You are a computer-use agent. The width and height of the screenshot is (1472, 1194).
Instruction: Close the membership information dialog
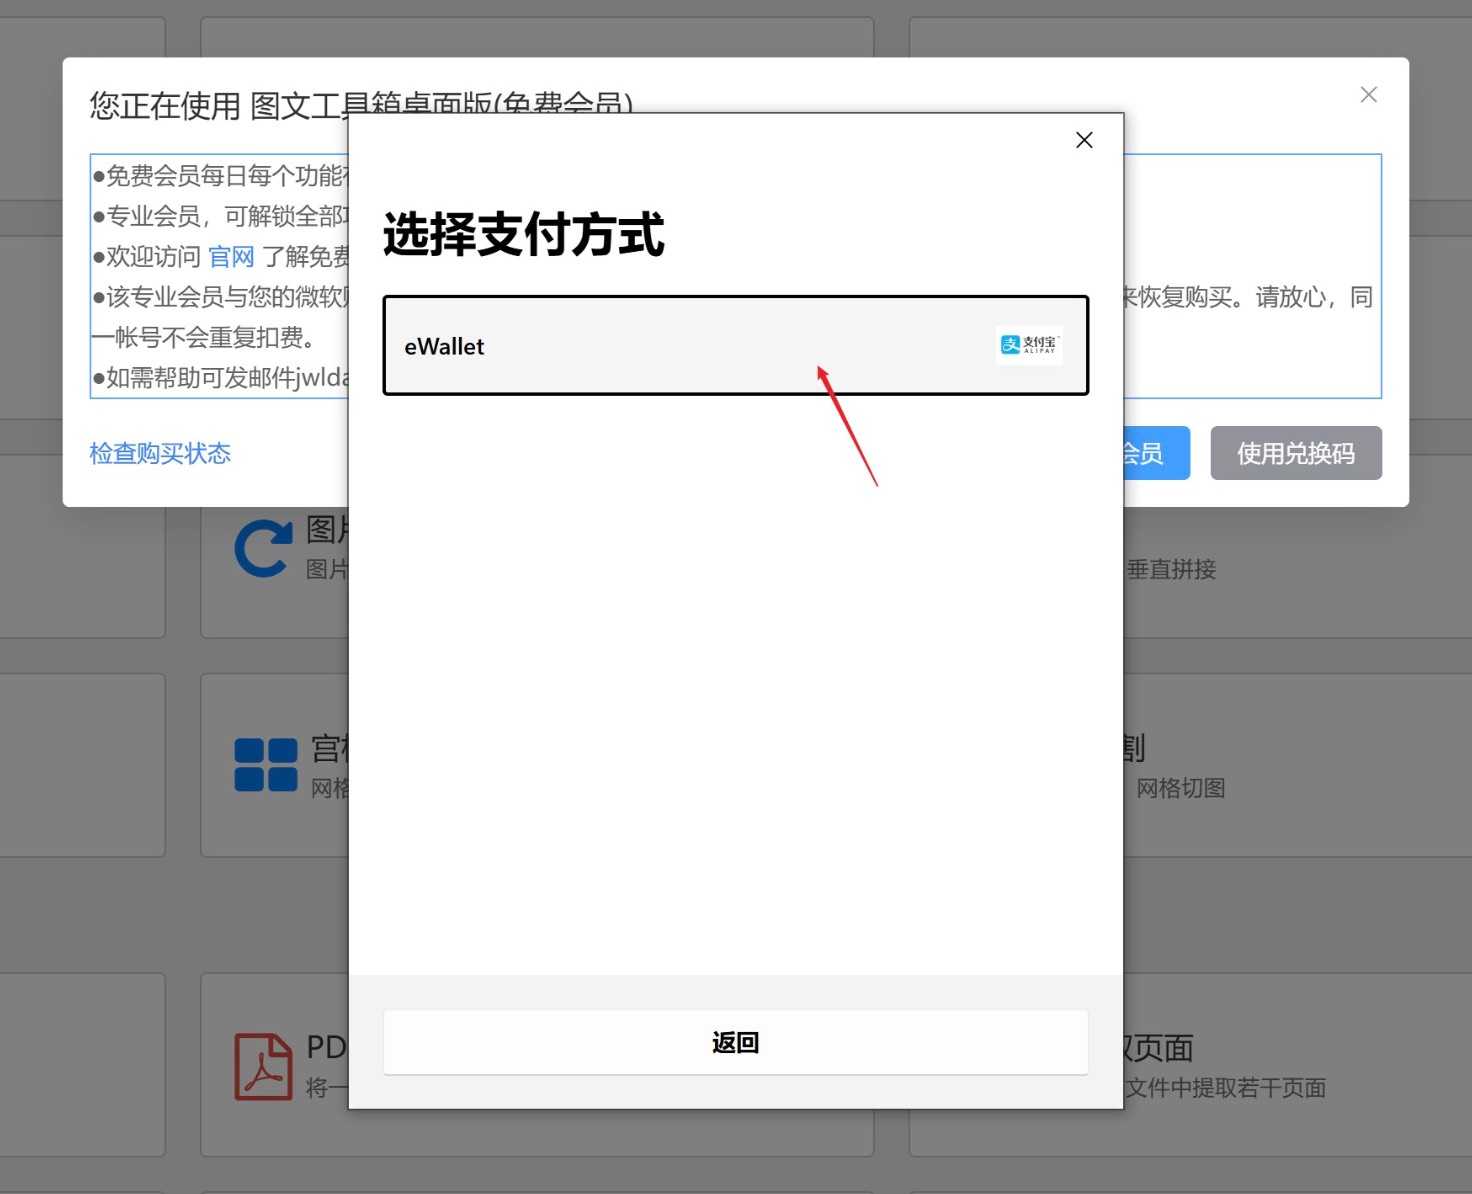(1368, 94)
